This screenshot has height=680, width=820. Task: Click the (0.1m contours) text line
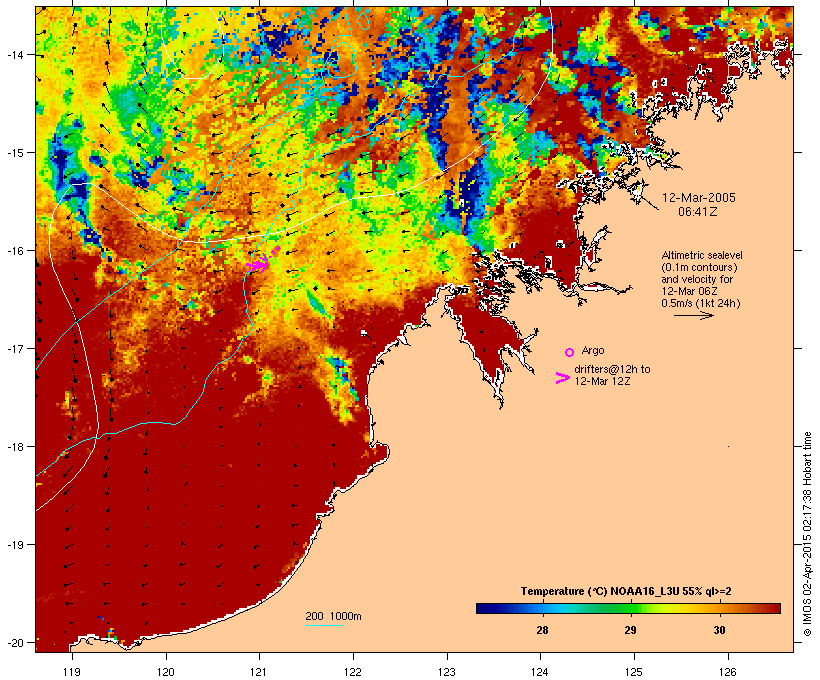[700, 267]
